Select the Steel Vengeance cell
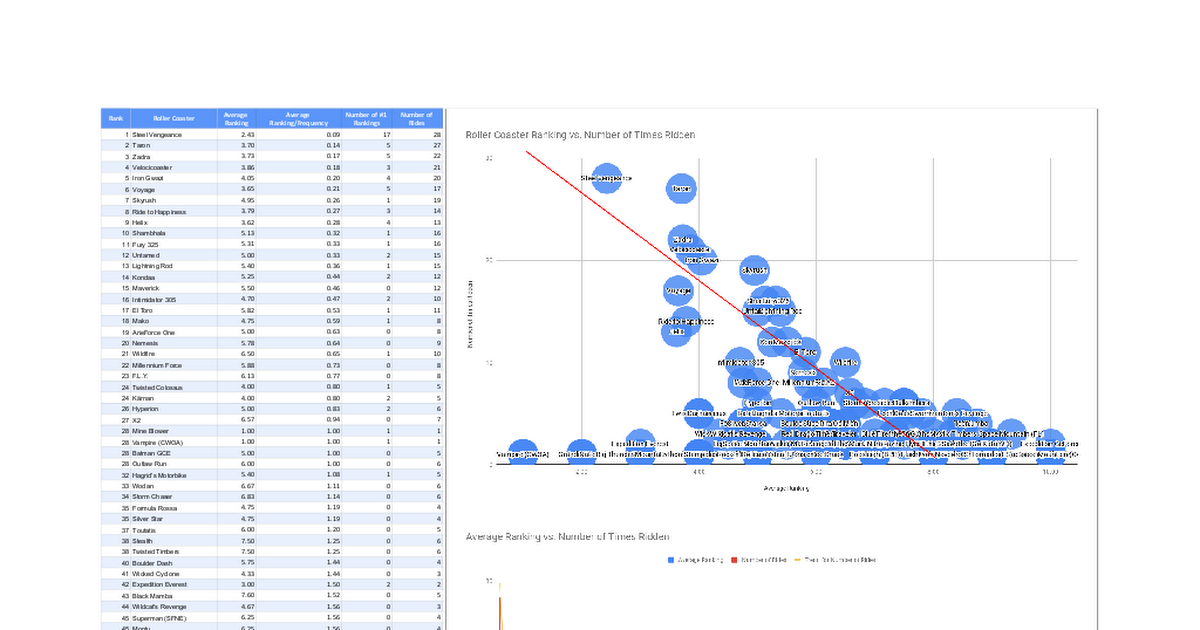 point(172,134)
